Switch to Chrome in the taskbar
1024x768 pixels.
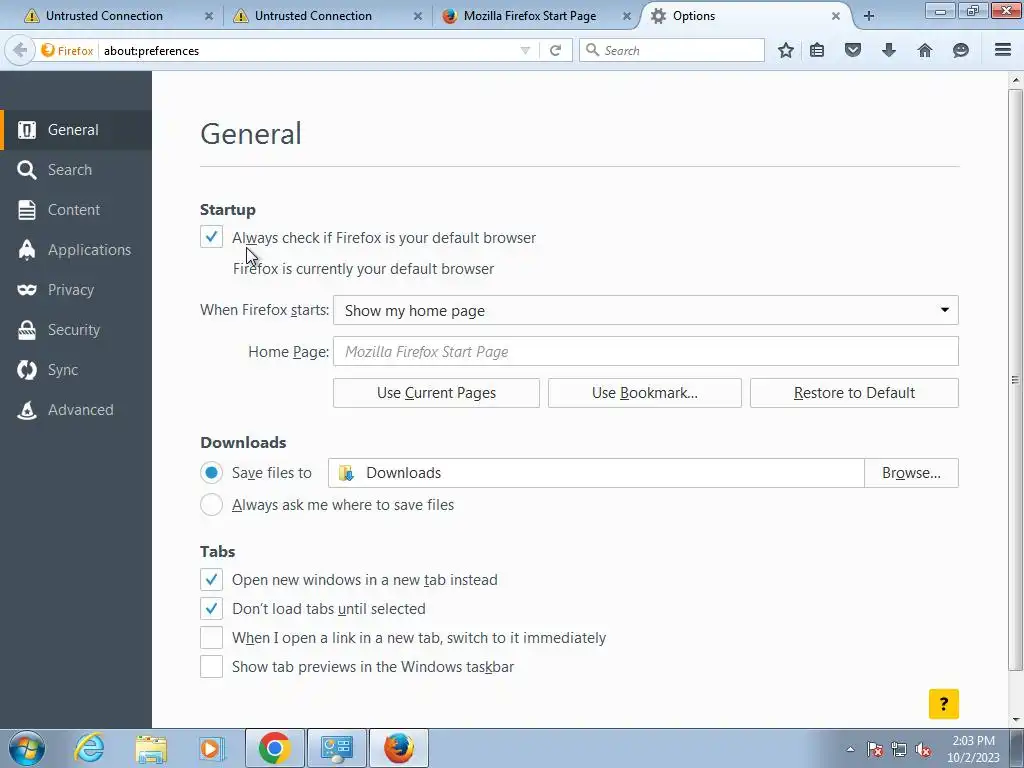coord(274,748)
